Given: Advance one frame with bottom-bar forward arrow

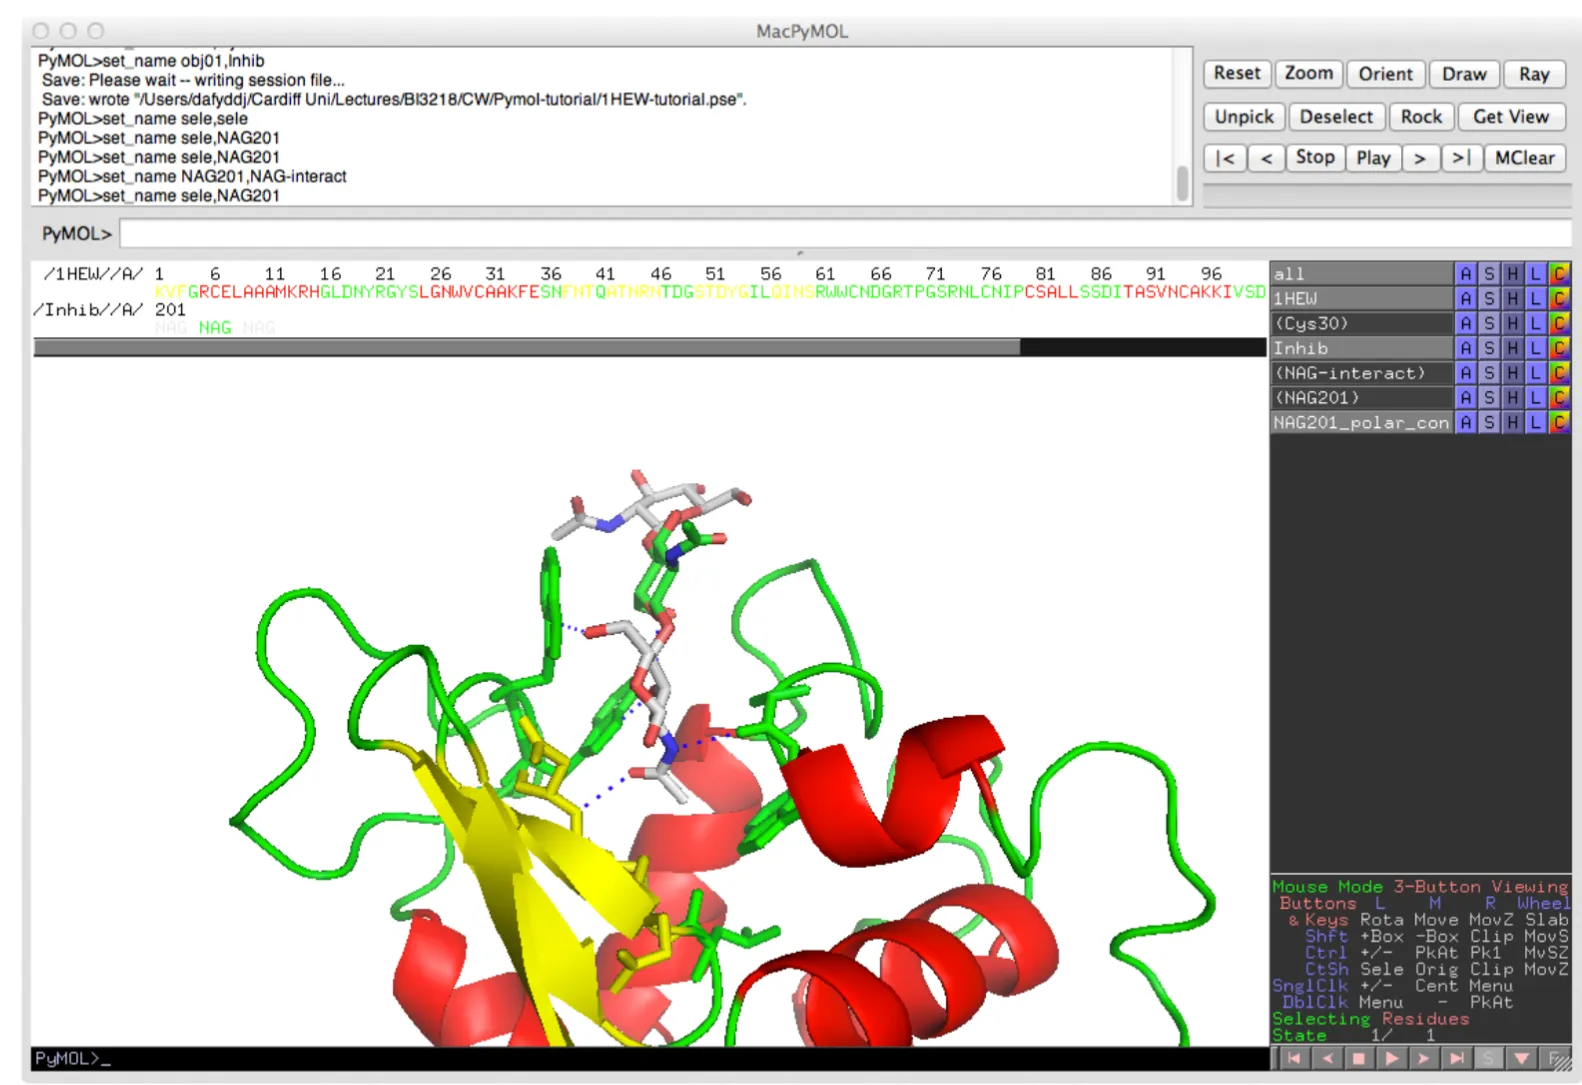Looking at the screenshot, I should coord(1423,1058).
